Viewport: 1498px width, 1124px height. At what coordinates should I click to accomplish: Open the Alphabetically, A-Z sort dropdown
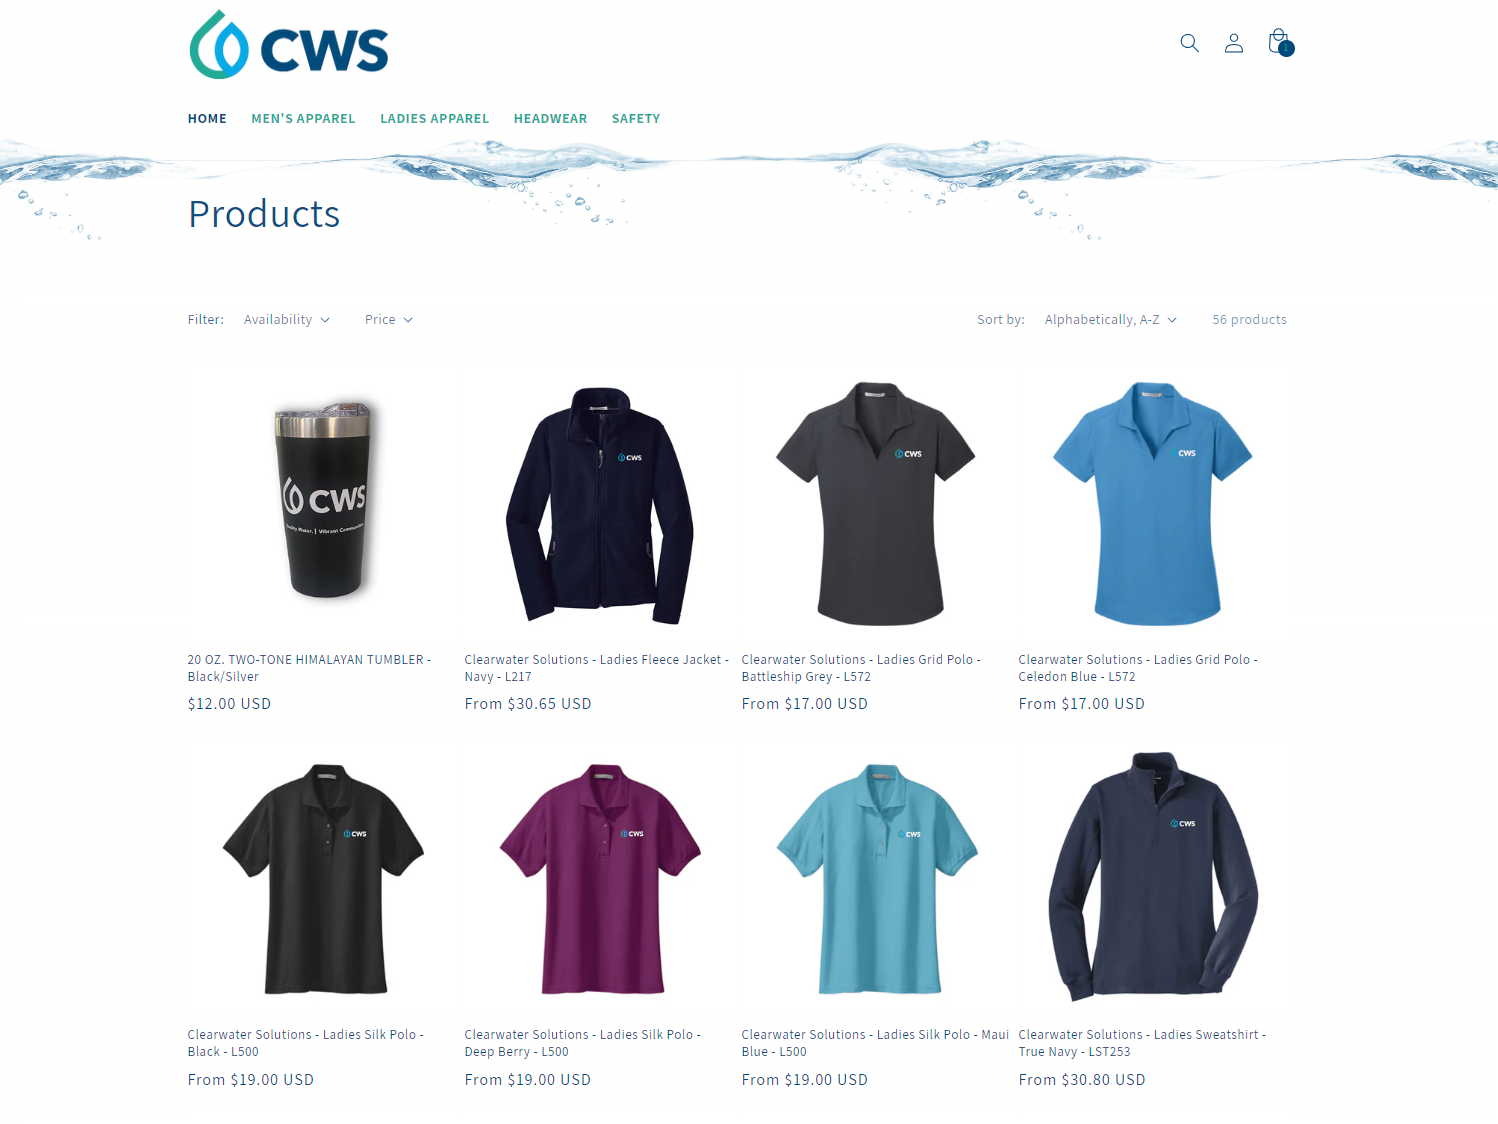1111,320
